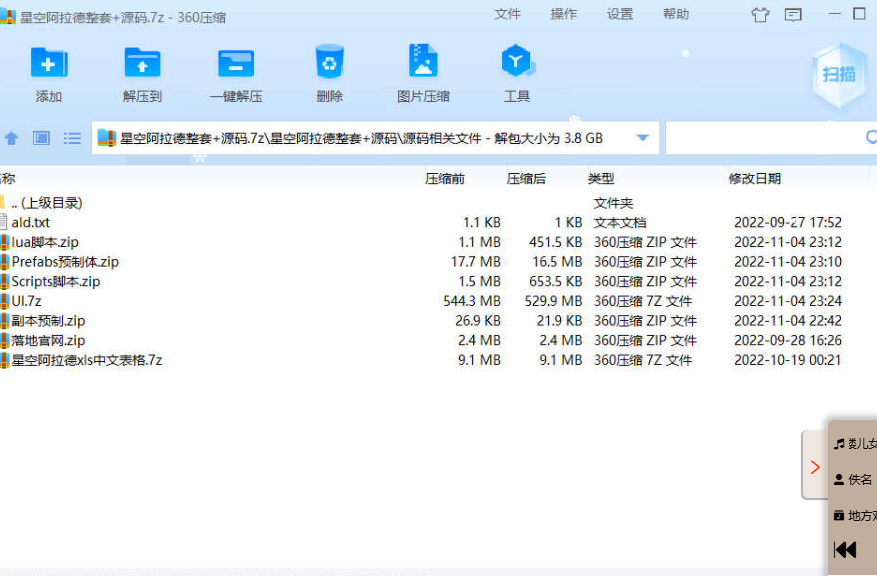Click the previous track button in music widget

845,550
